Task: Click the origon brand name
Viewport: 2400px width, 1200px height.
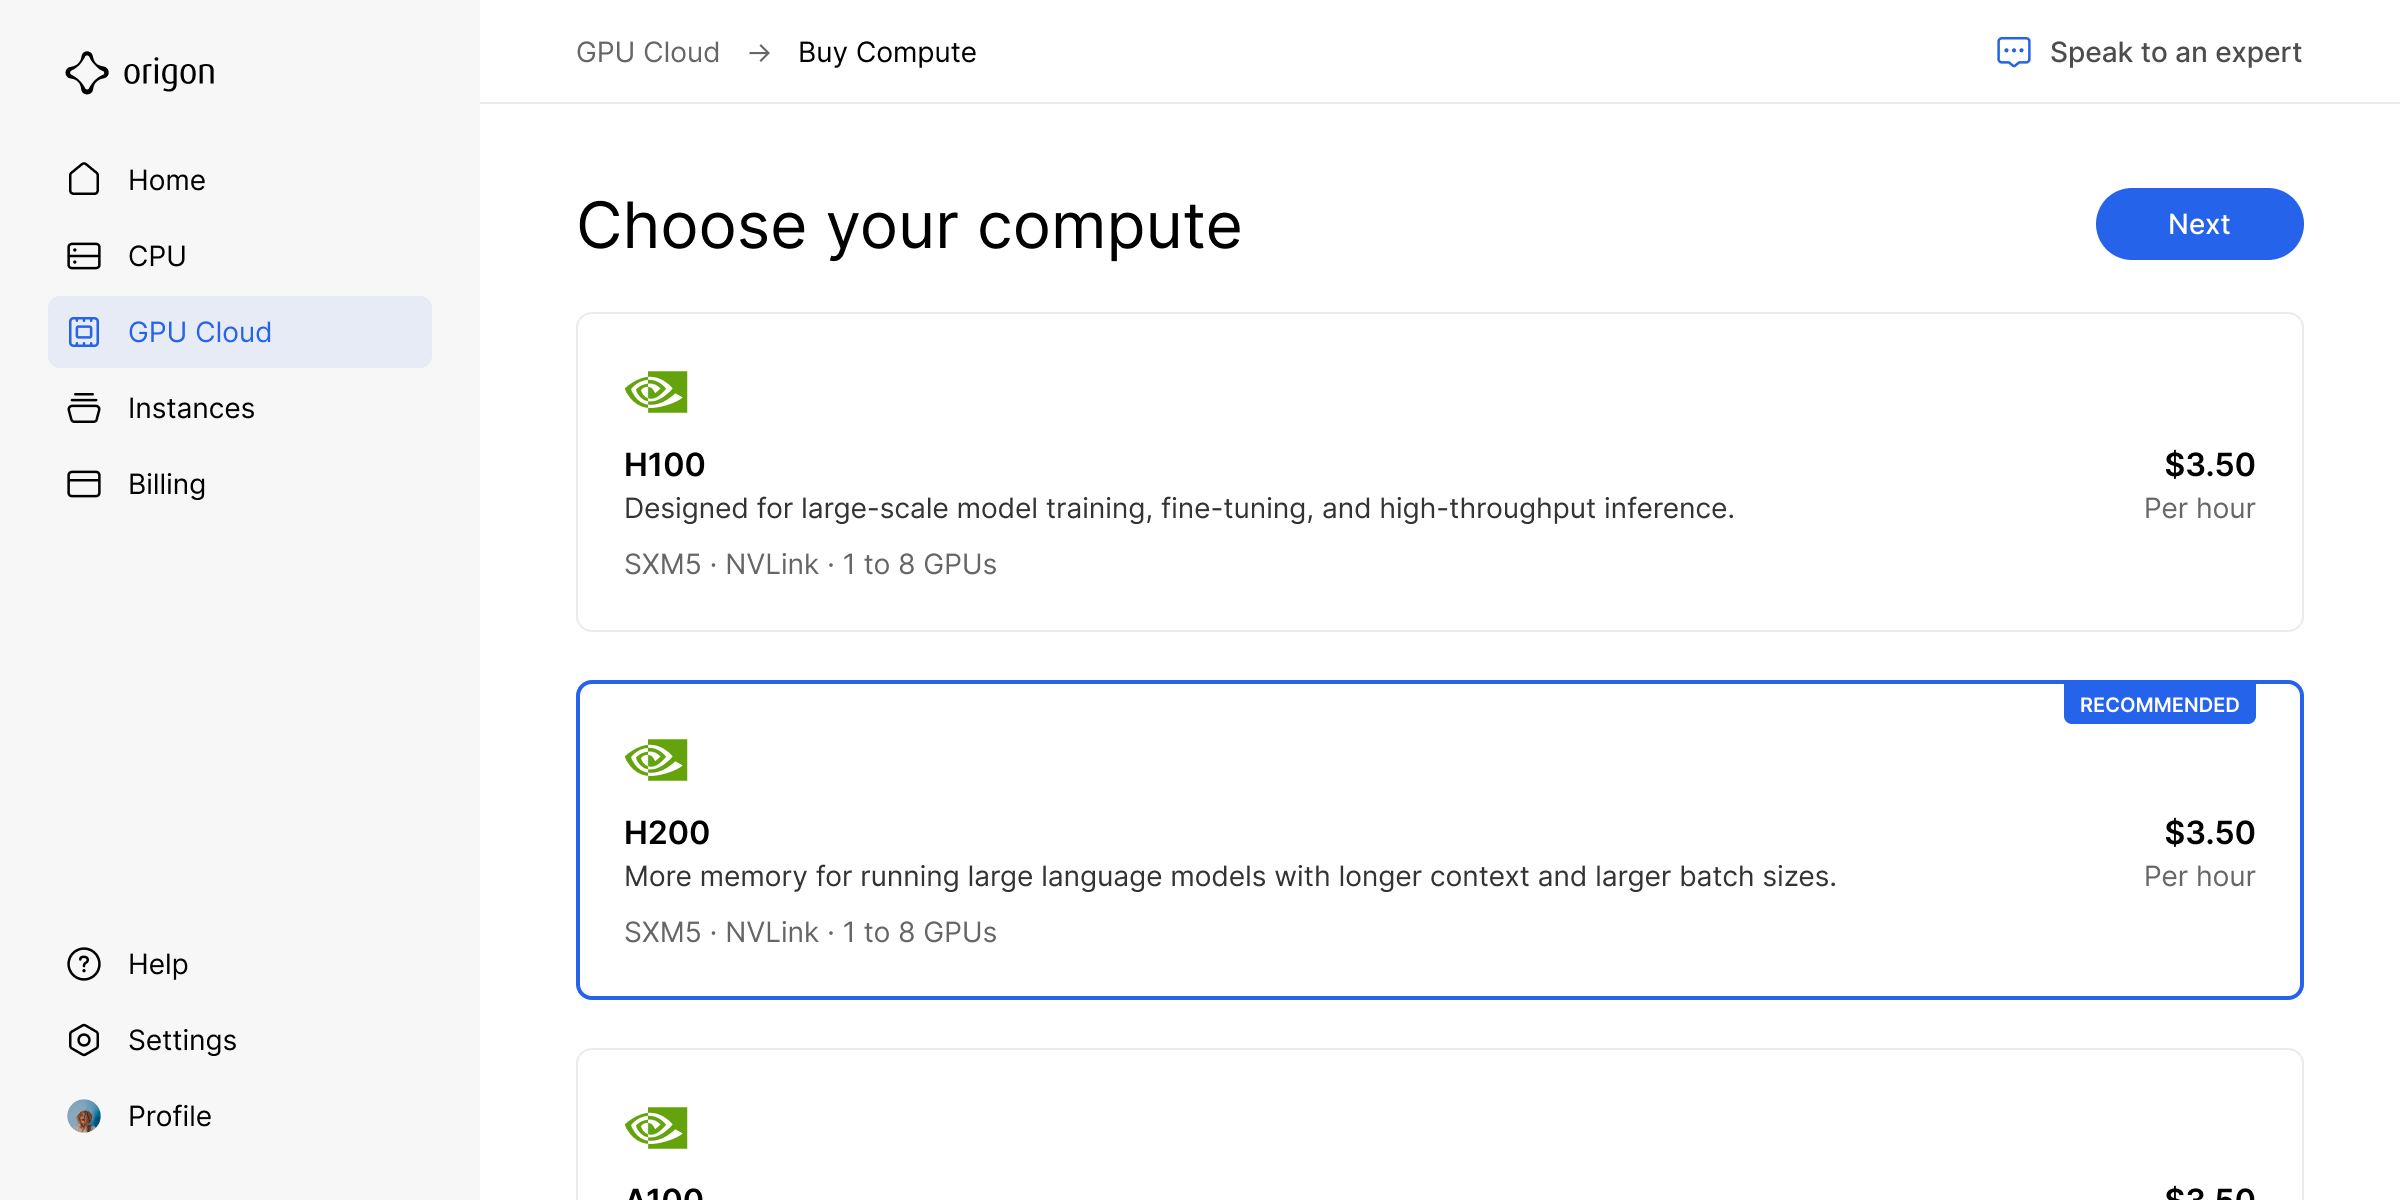Action: point(169,72)
